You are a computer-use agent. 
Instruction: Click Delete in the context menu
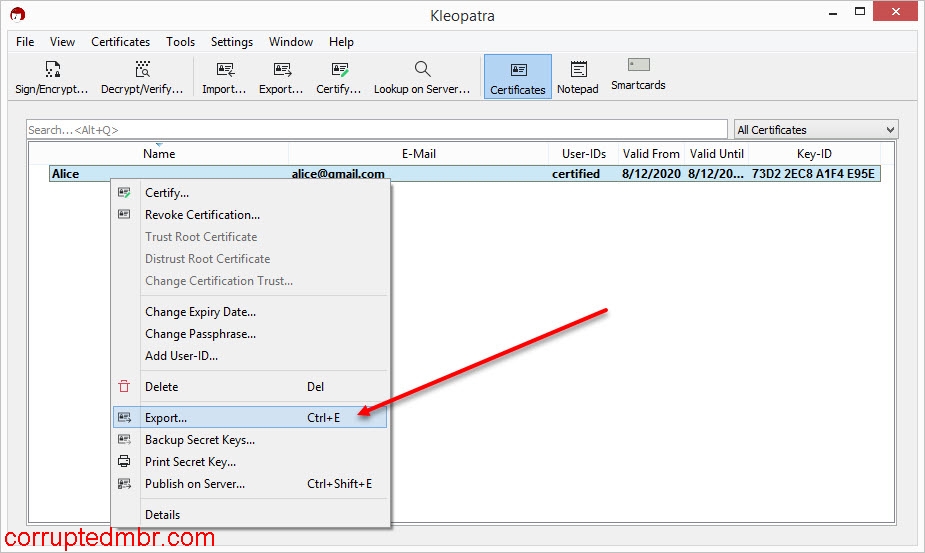(161, 387)
